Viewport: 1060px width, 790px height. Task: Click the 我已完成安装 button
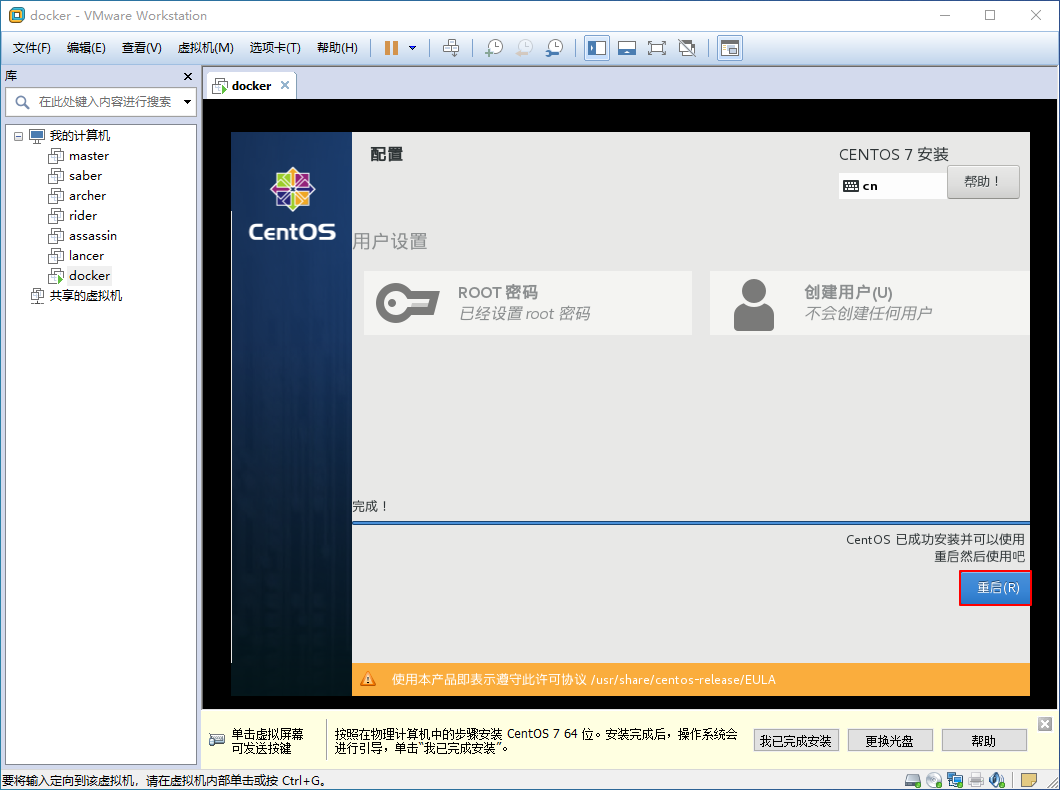795,740
